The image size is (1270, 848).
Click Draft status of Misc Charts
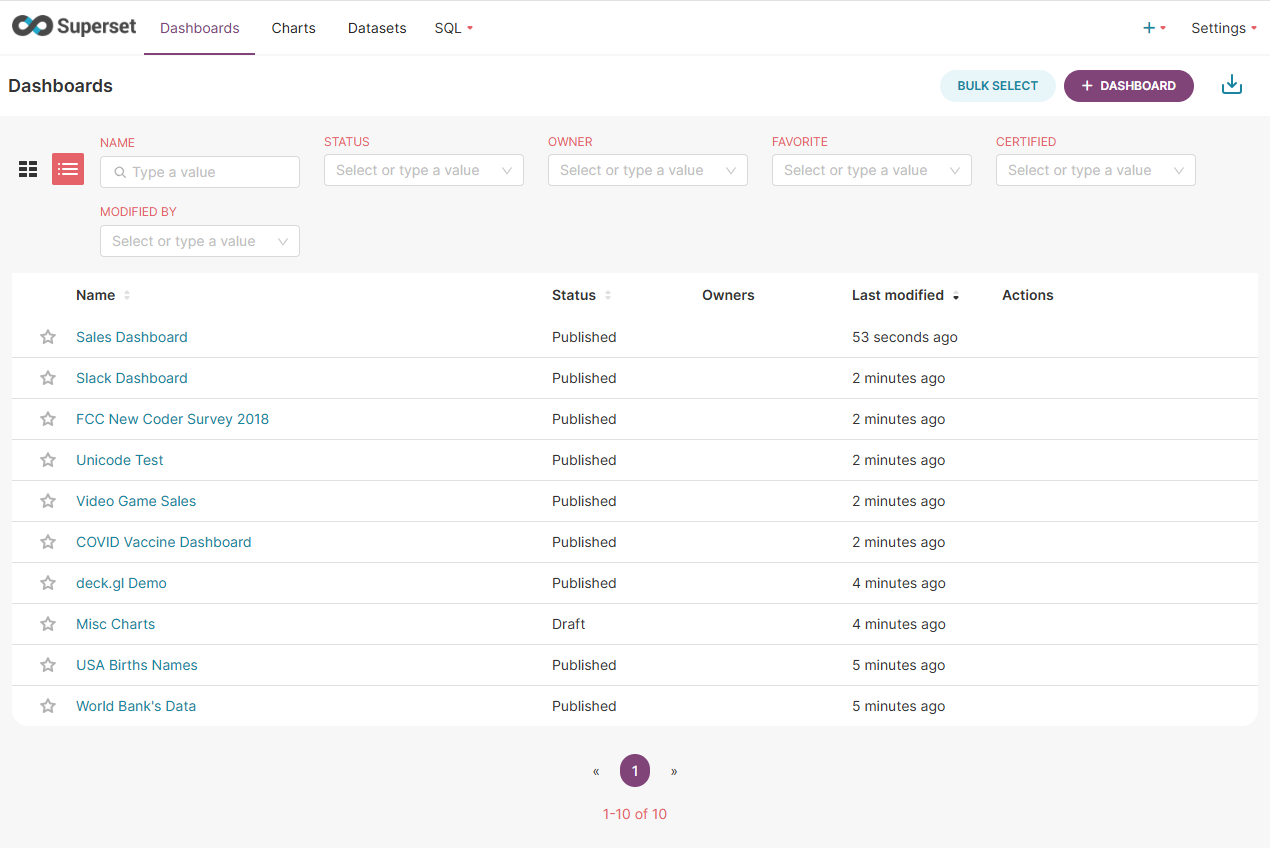click(x=569, y=624)
